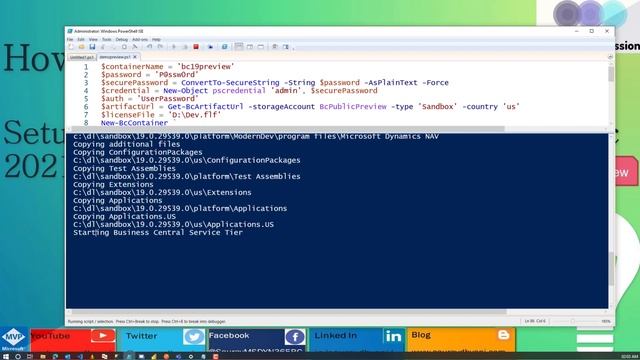The width and height of the screenshot is (640, 360).
Task: Click 'New-BcContainer' on line 8
Action: coord(134,123)
